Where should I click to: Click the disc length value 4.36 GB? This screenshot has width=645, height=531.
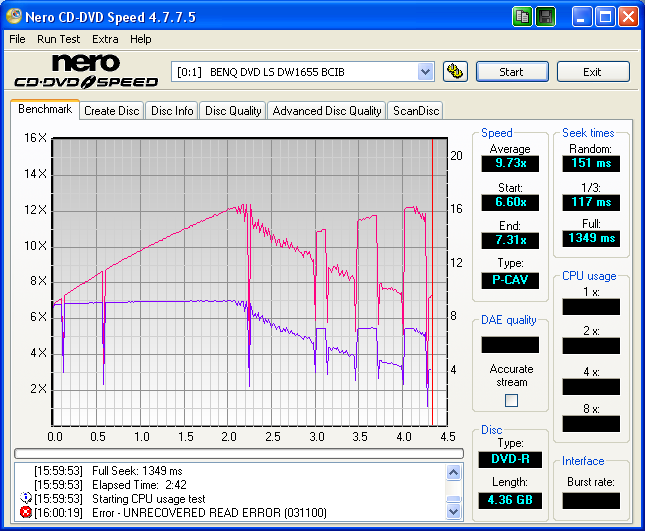pyautogui.click(x=510, y=500)
